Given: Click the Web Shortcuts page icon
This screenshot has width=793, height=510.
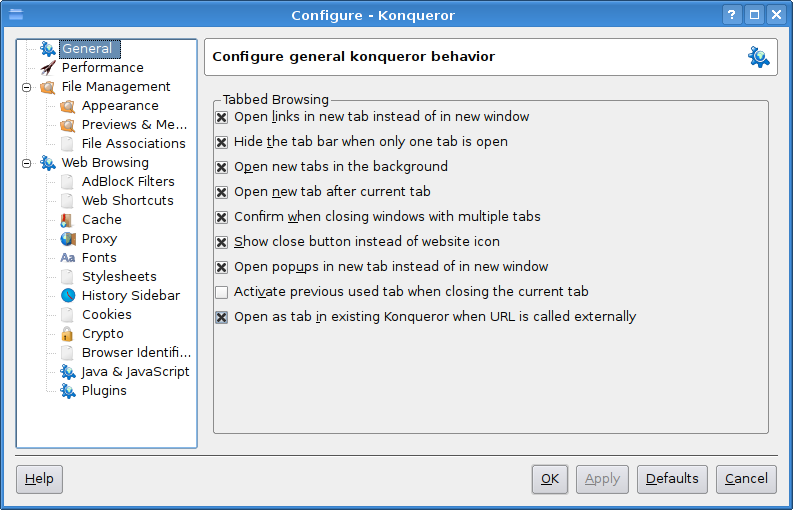Looking at the screenshot, I should tap(67, 201).
